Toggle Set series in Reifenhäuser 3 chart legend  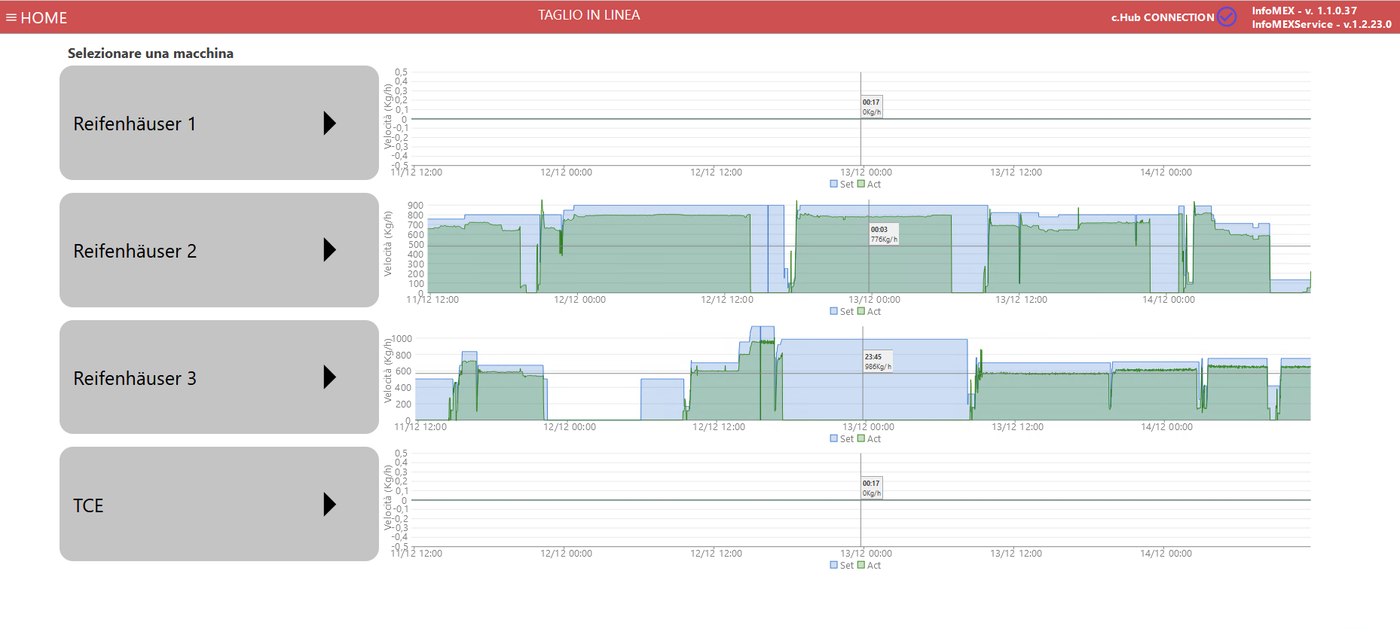[842, 438]
